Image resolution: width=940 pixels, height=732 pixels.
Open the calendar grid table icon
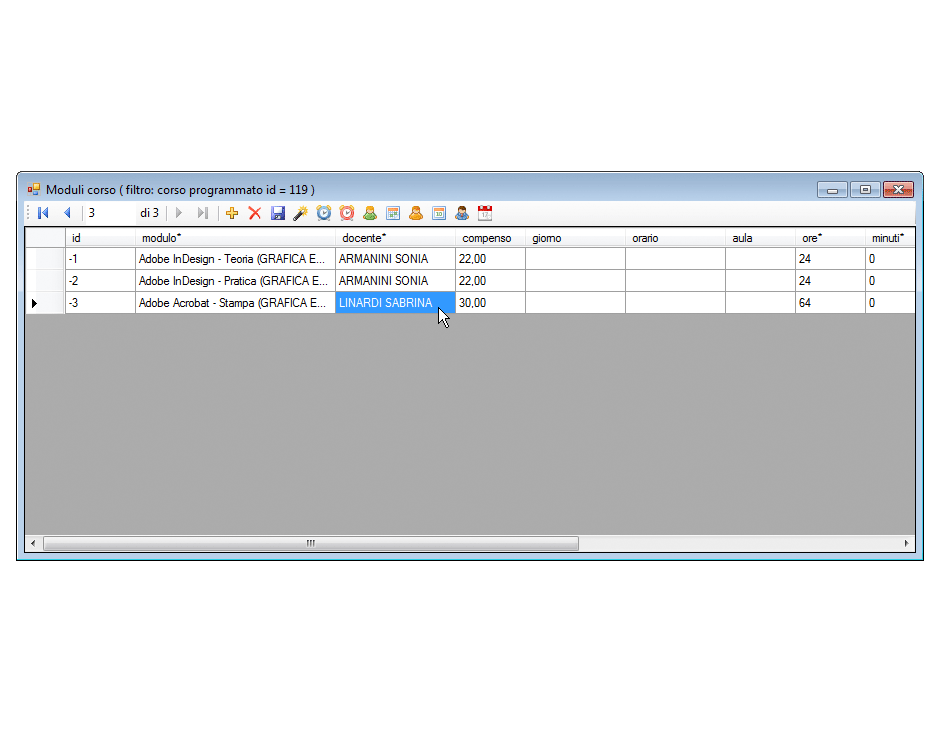[393, 213]
